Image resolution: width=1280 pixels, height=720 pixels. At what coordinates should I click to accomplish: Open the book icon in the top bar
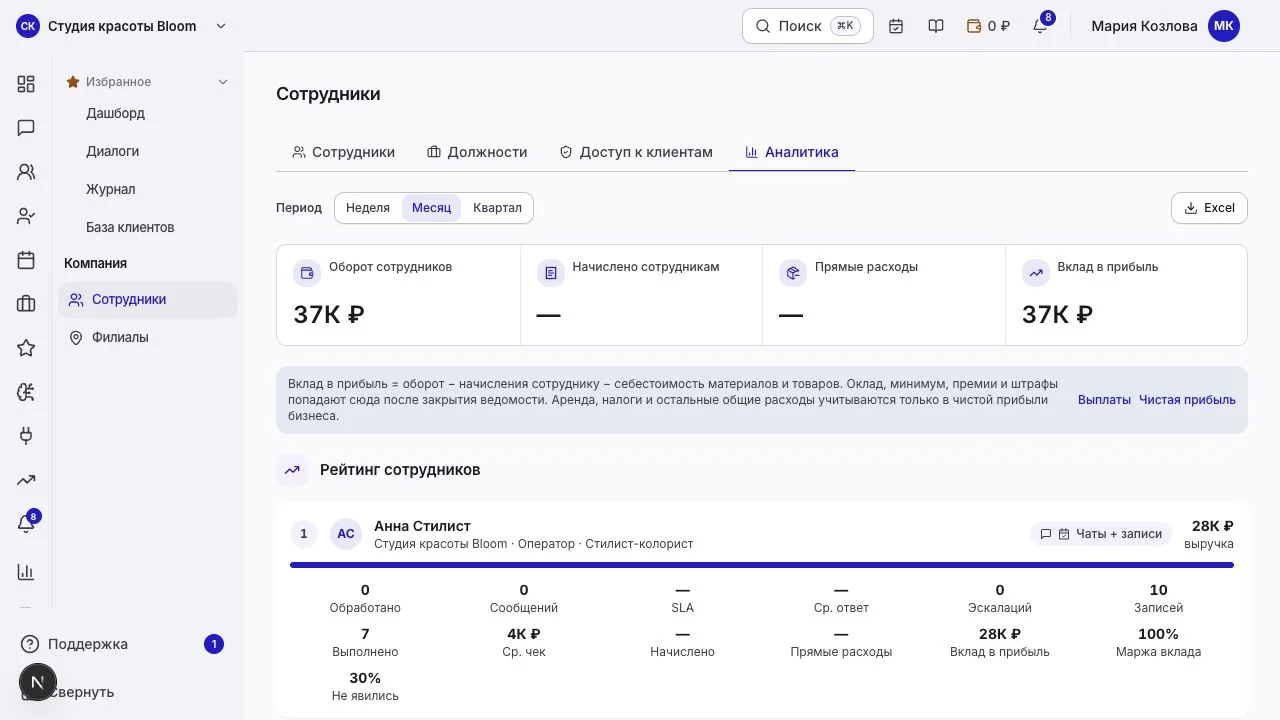click(x=936, y=26)
